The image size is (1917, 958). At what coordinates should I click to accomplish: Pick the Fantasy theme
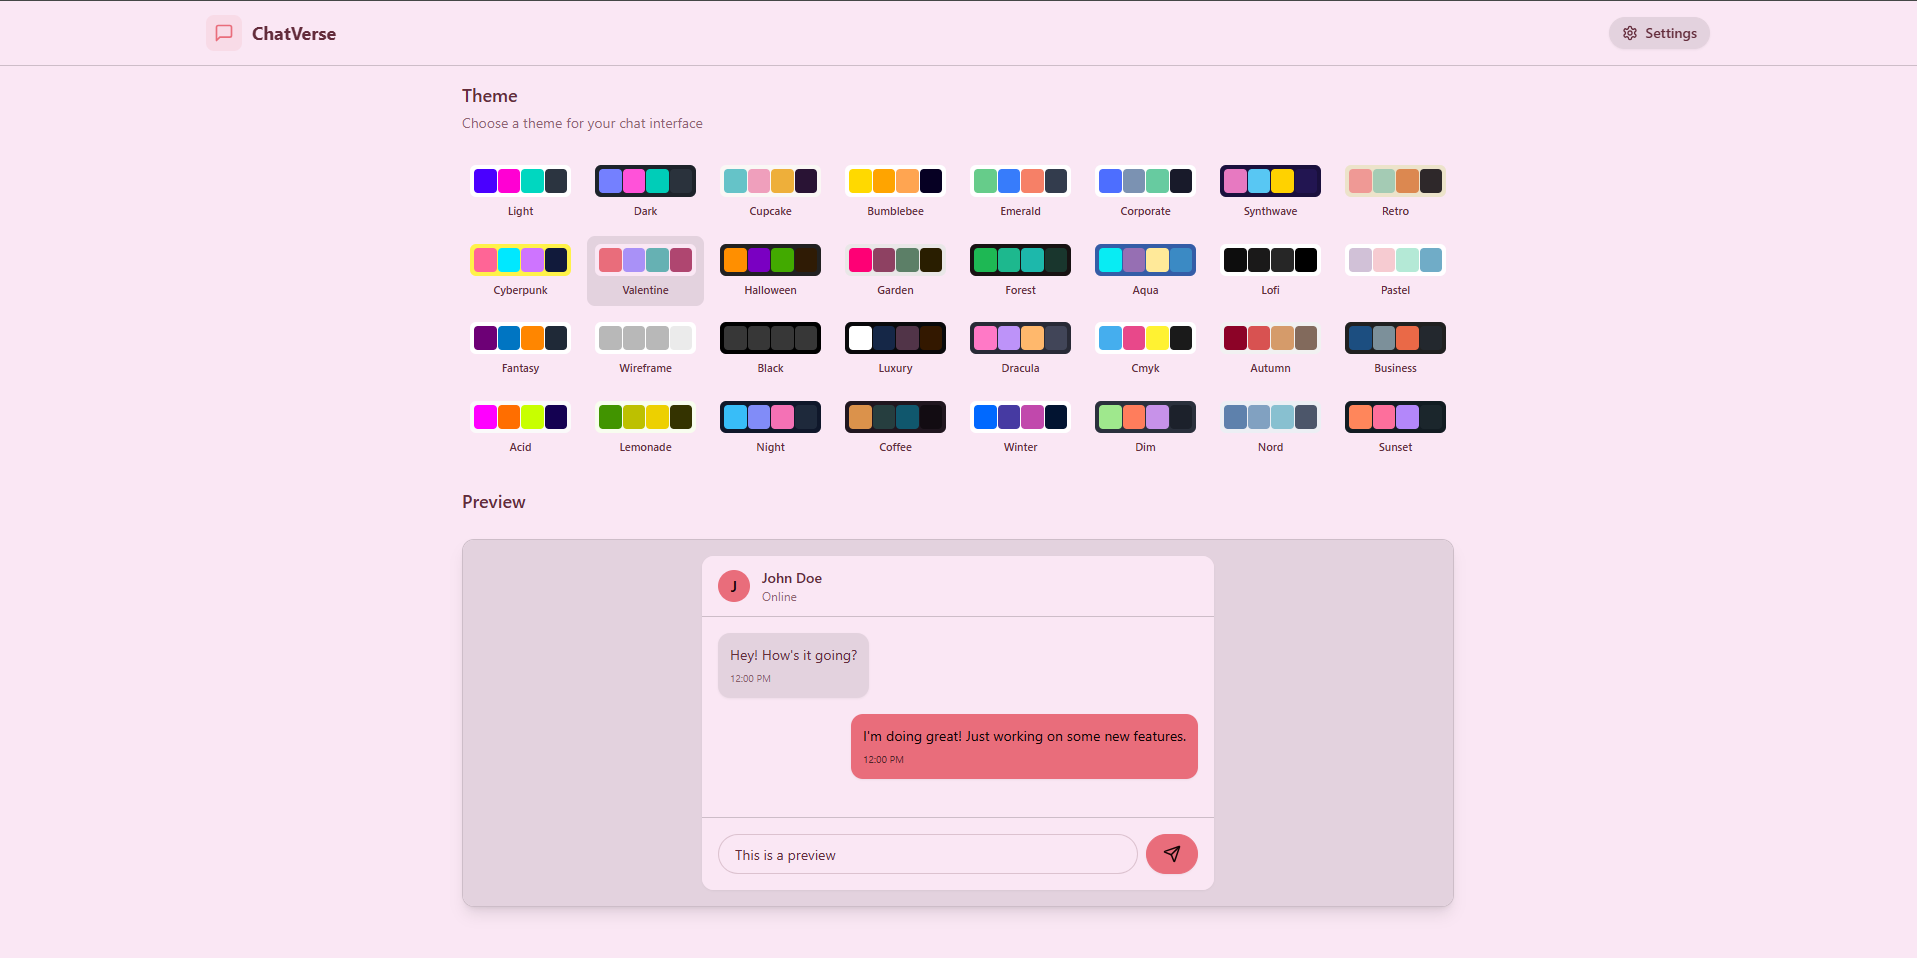pos(520,349)
